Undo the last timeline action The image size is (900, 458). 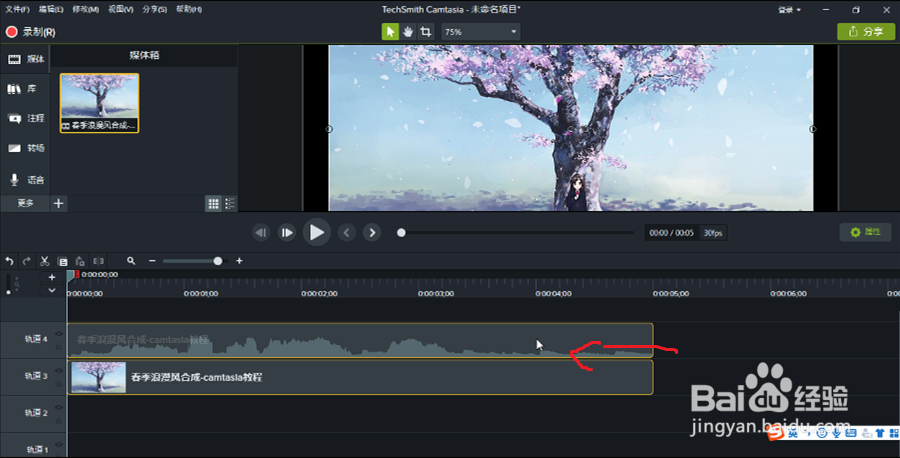tap(9, 261)
